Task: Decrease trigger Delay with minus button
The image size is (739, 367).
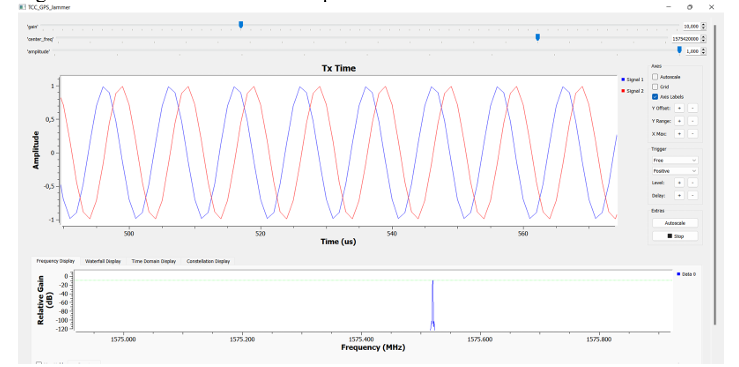Action: coord(692,195)
